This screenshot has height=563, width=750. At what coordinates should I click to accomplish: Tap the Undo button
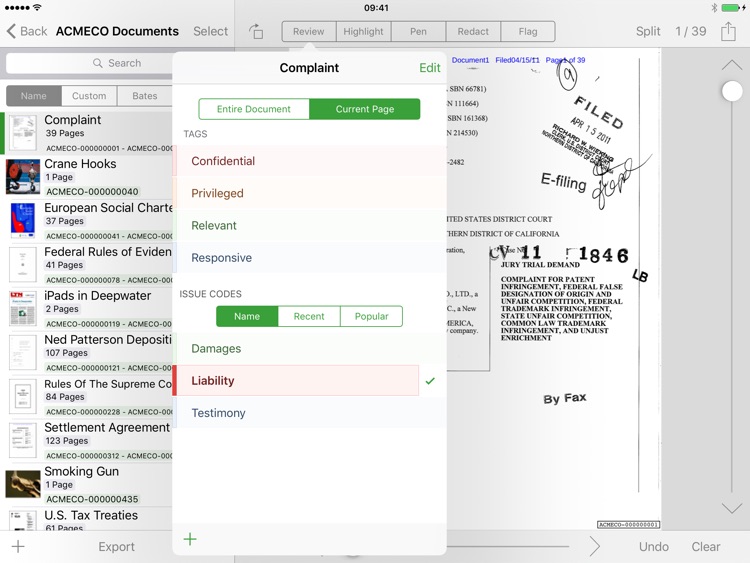click(x=654, y=547)
